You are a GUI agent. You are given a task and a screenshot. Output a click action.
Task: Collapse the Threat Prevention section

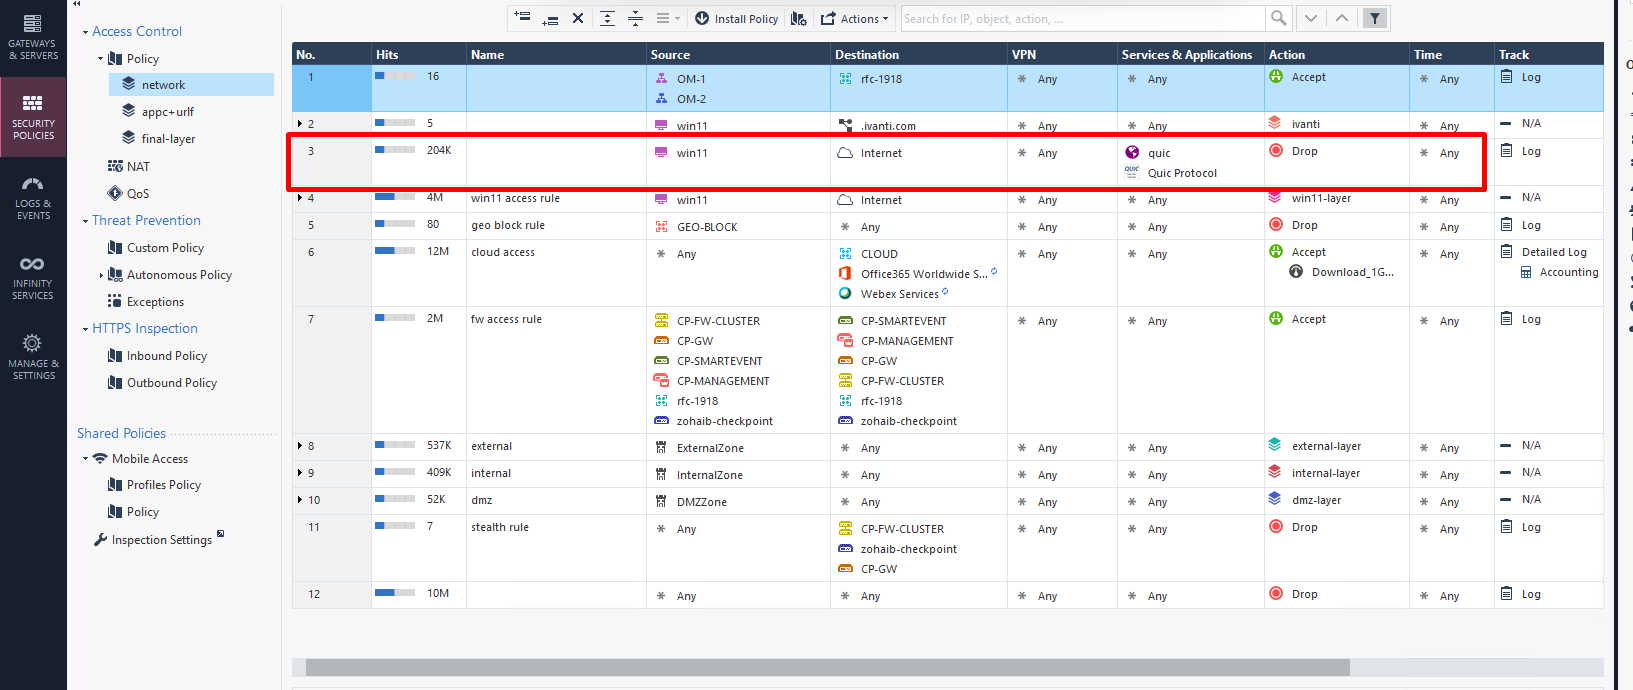pos(85,221)
